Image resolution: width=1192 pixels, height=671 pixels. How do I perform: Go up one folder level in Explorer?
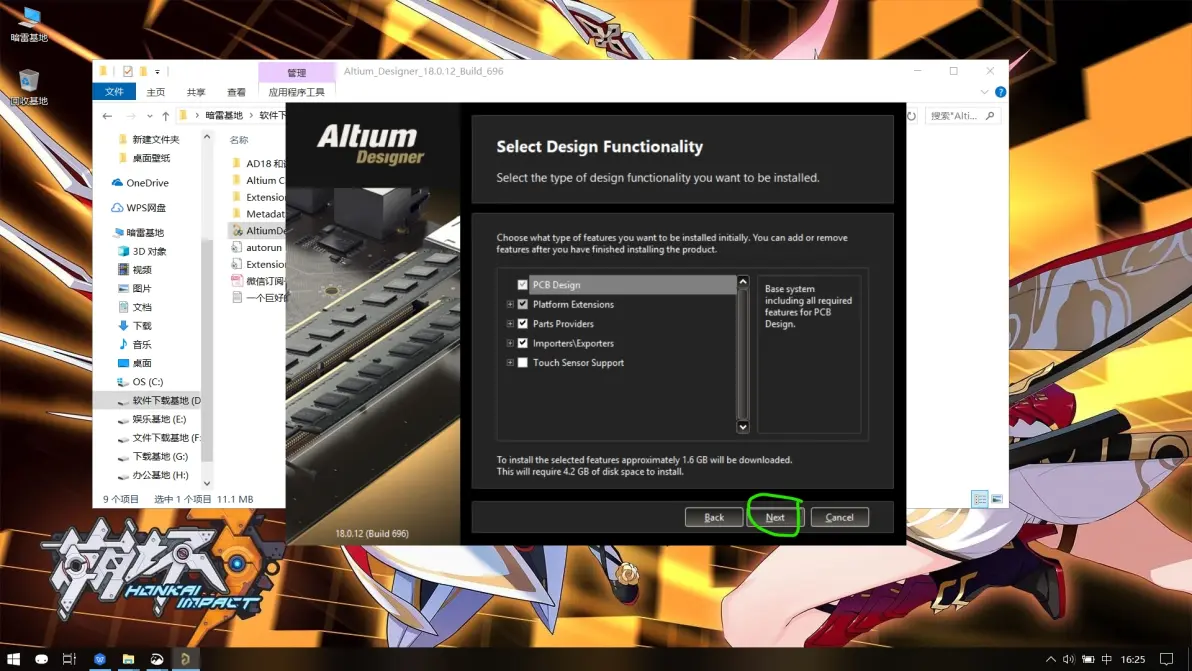(166, 116)
